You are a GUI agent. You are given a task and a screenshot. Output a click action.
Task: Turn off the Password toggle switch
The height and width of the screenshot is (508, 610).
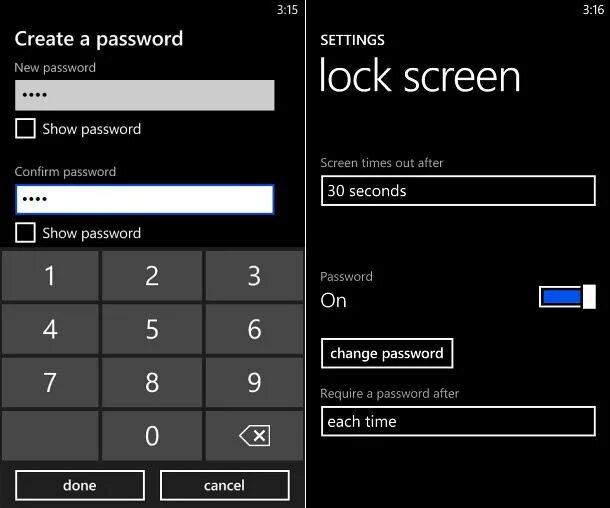coord(567,297)
